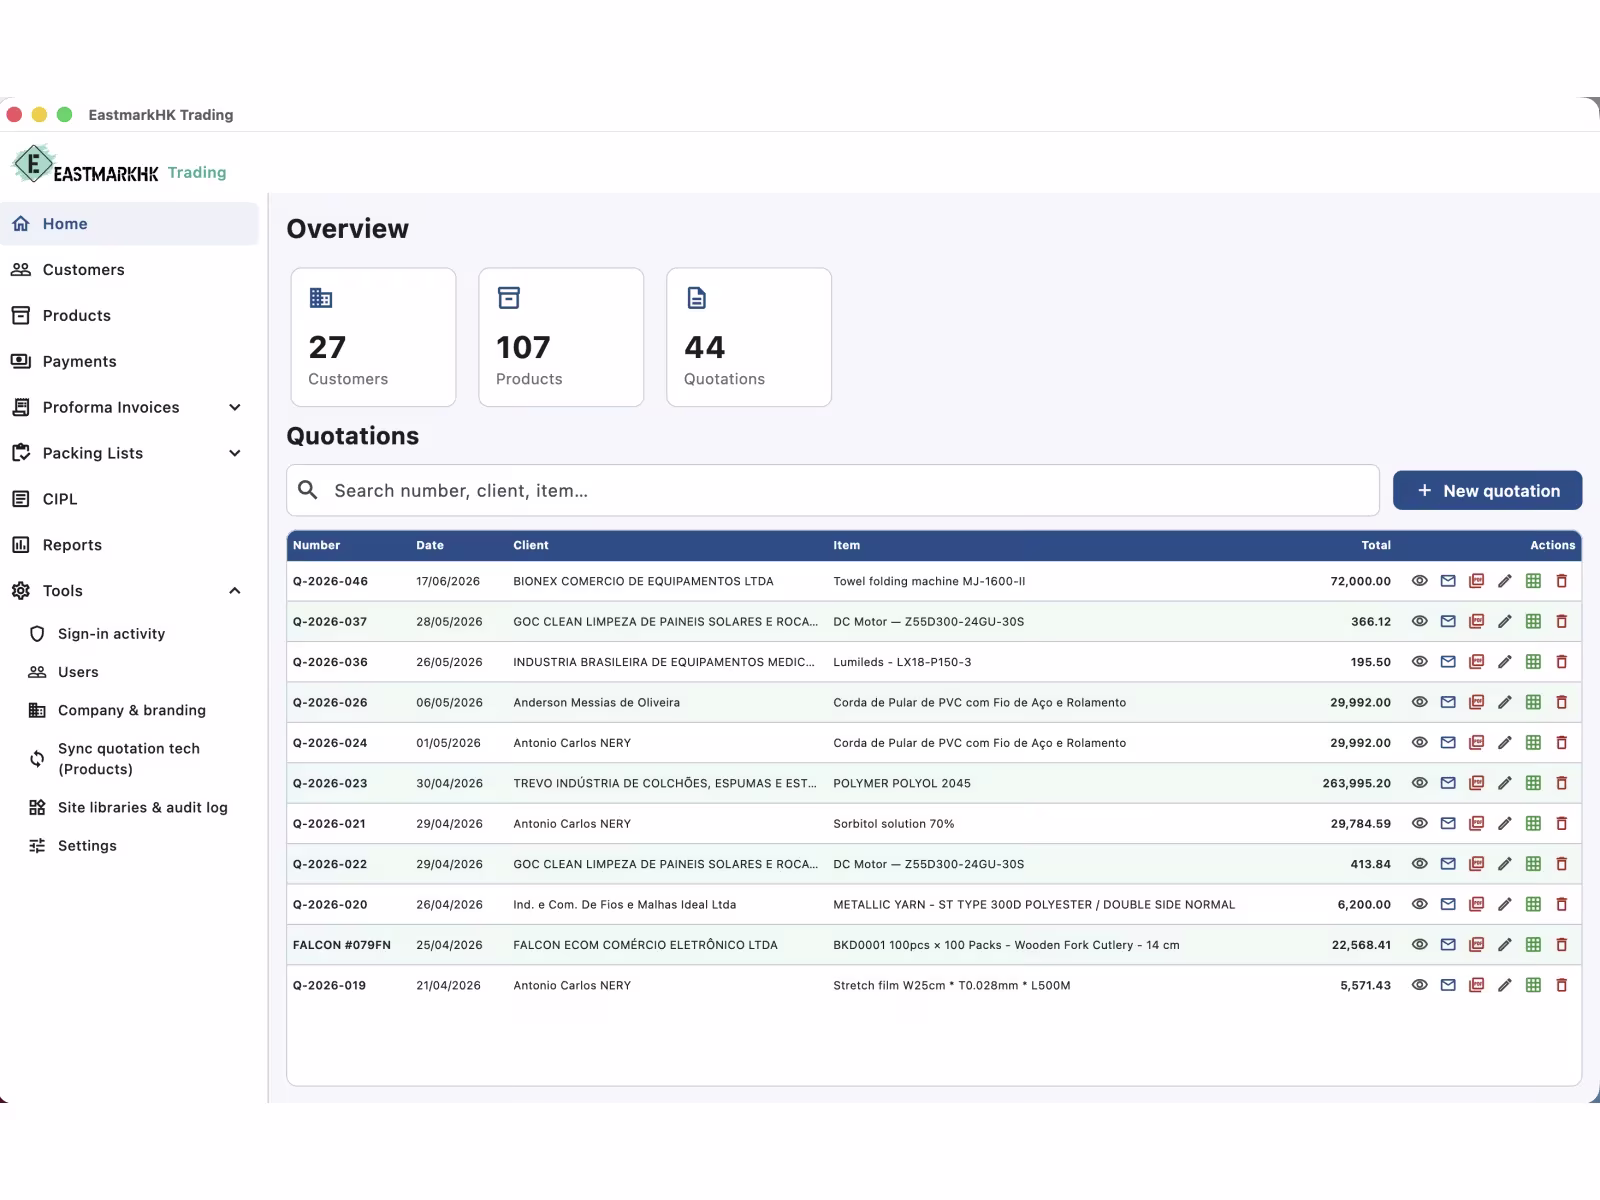The image size is (1600, 1200).
Task: Click the New quotation button
Action: click(1487, 490)
